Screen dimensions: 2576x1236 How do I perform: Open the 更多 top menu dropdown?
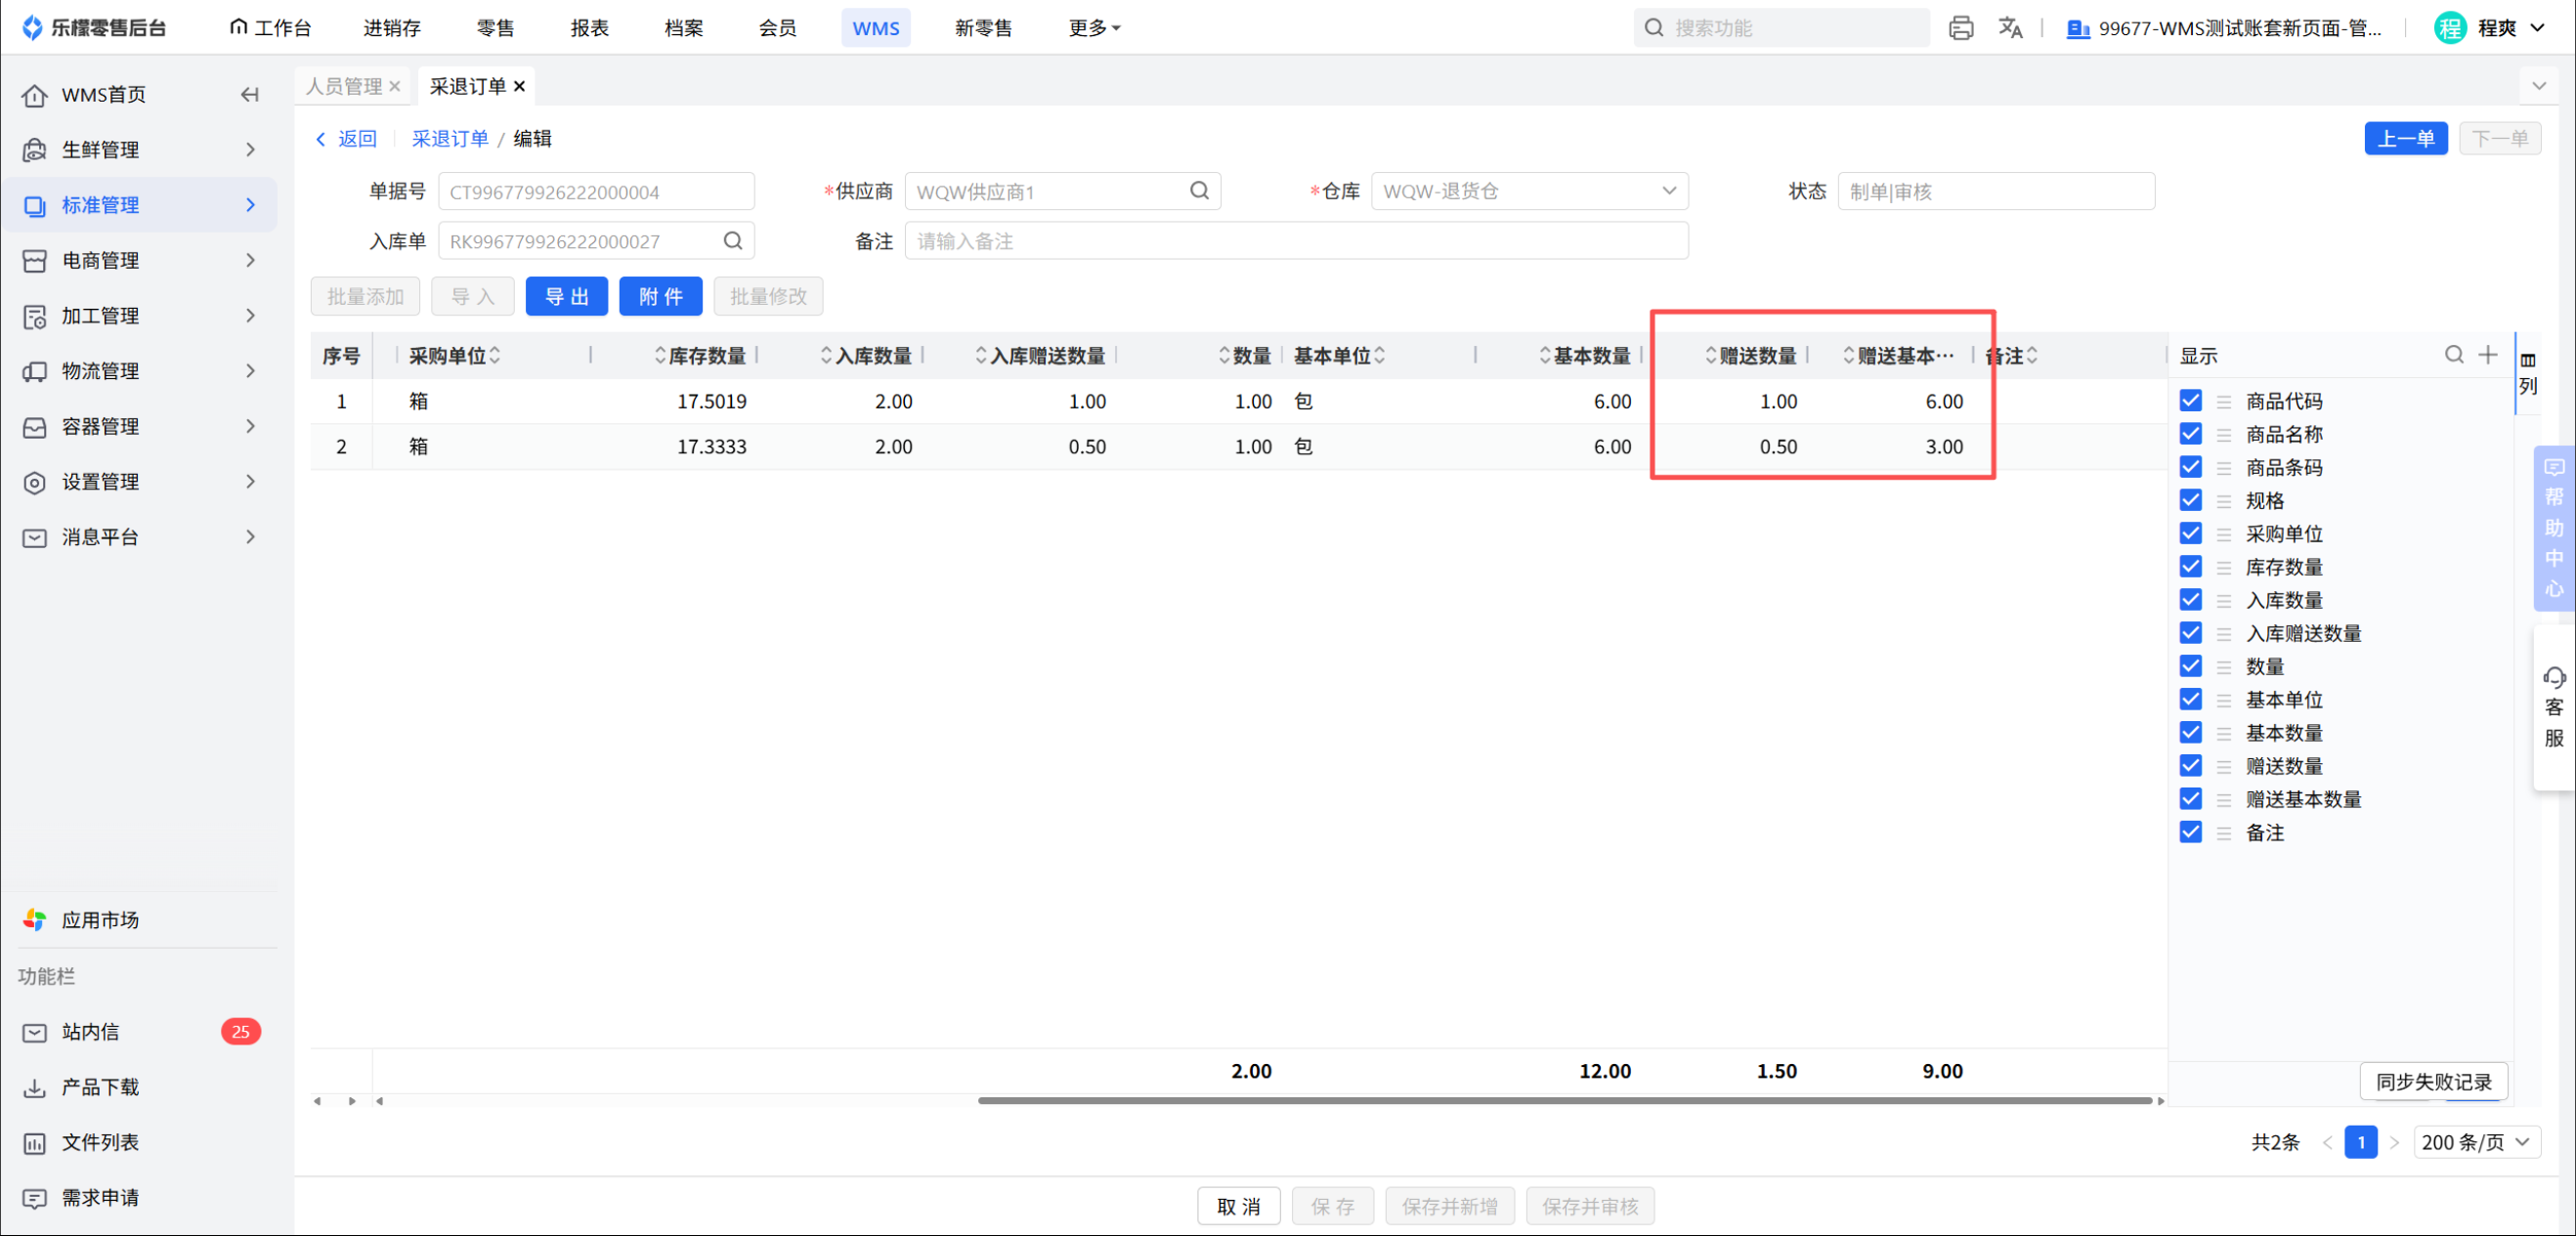(x=1094, y=28)
